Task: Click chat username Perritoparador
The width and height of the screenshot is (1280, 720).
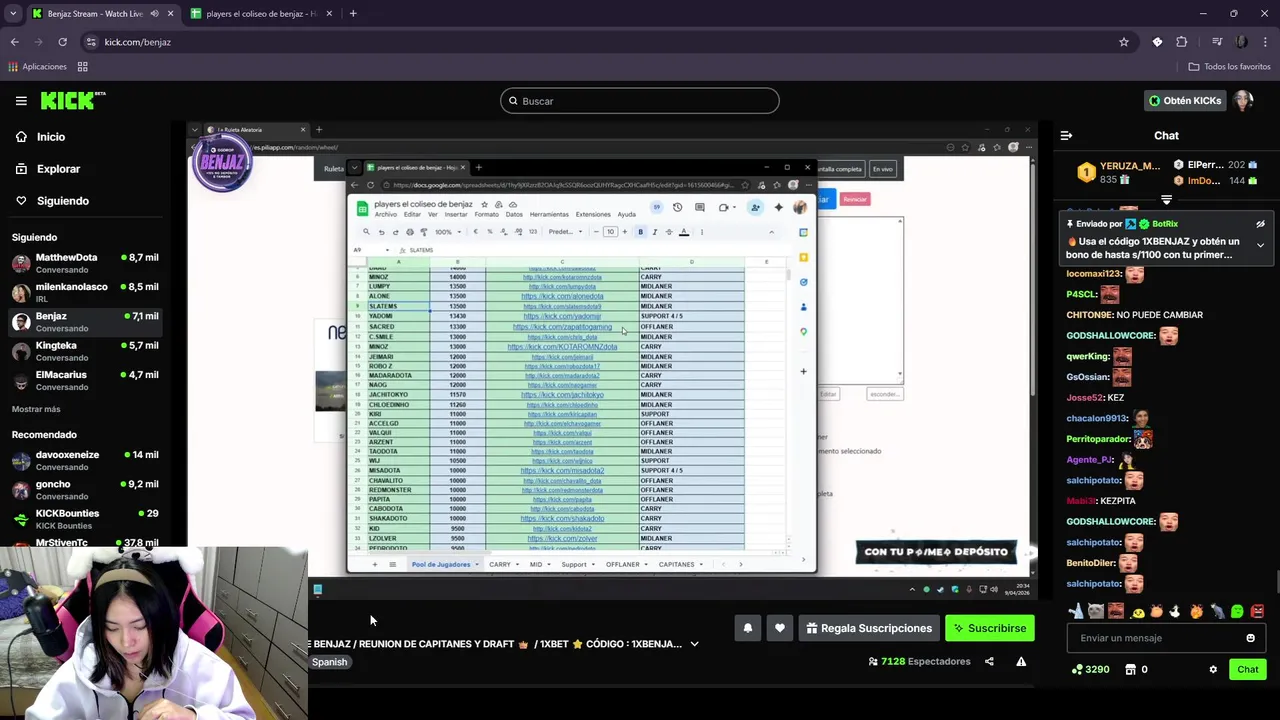Action: pyautogui.click(x=1098, y=439)
